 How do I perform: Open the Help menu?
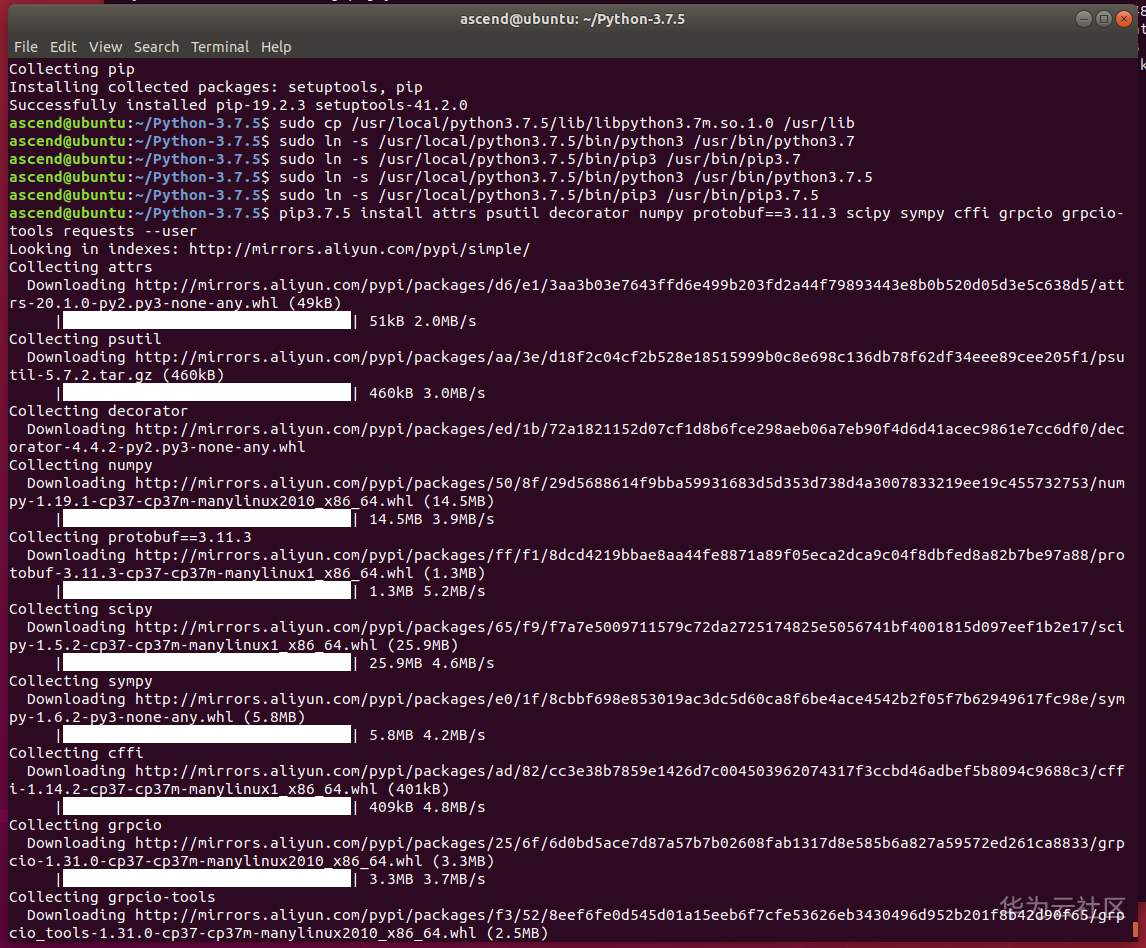(276, 47)
